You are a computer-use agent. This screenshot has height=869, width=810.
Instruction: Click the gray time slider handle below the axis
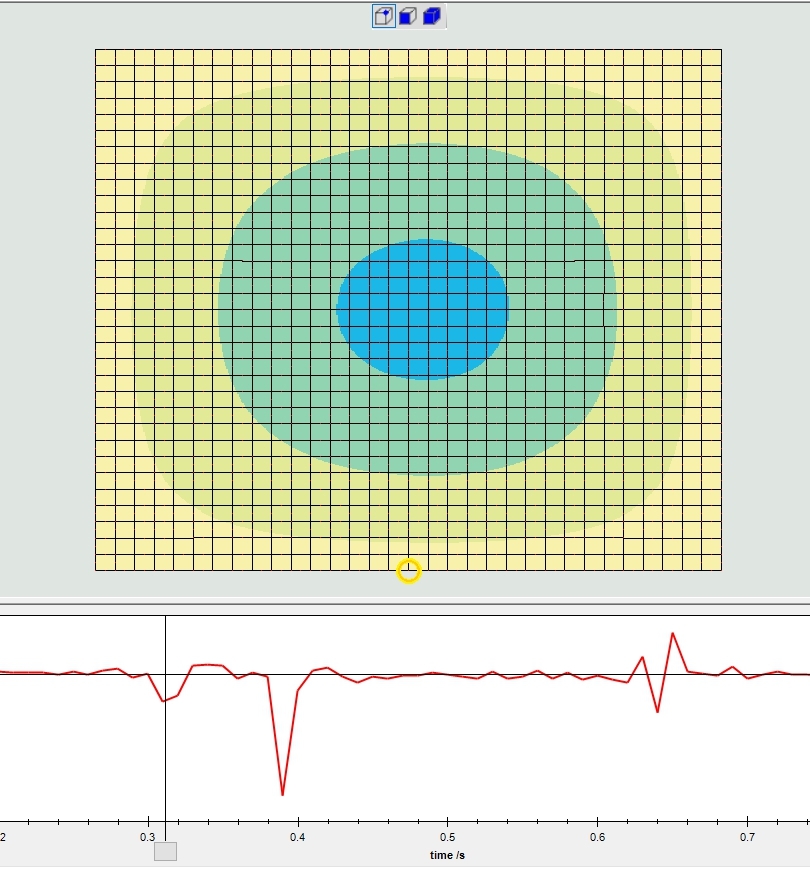[165, 851]
